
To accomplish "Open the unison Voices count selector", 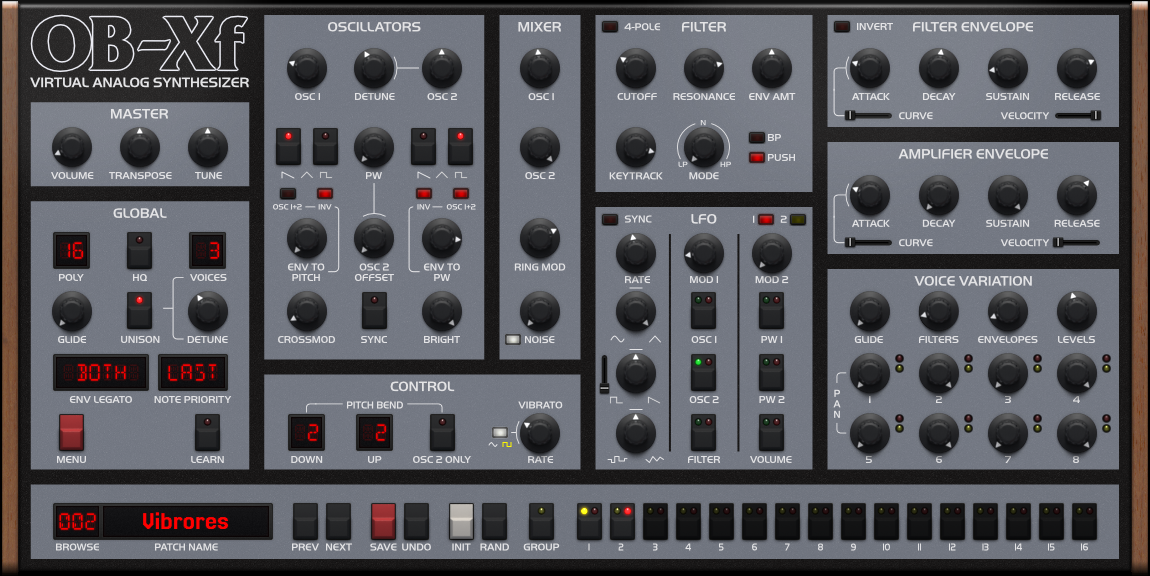I will [x=208, y=251].
